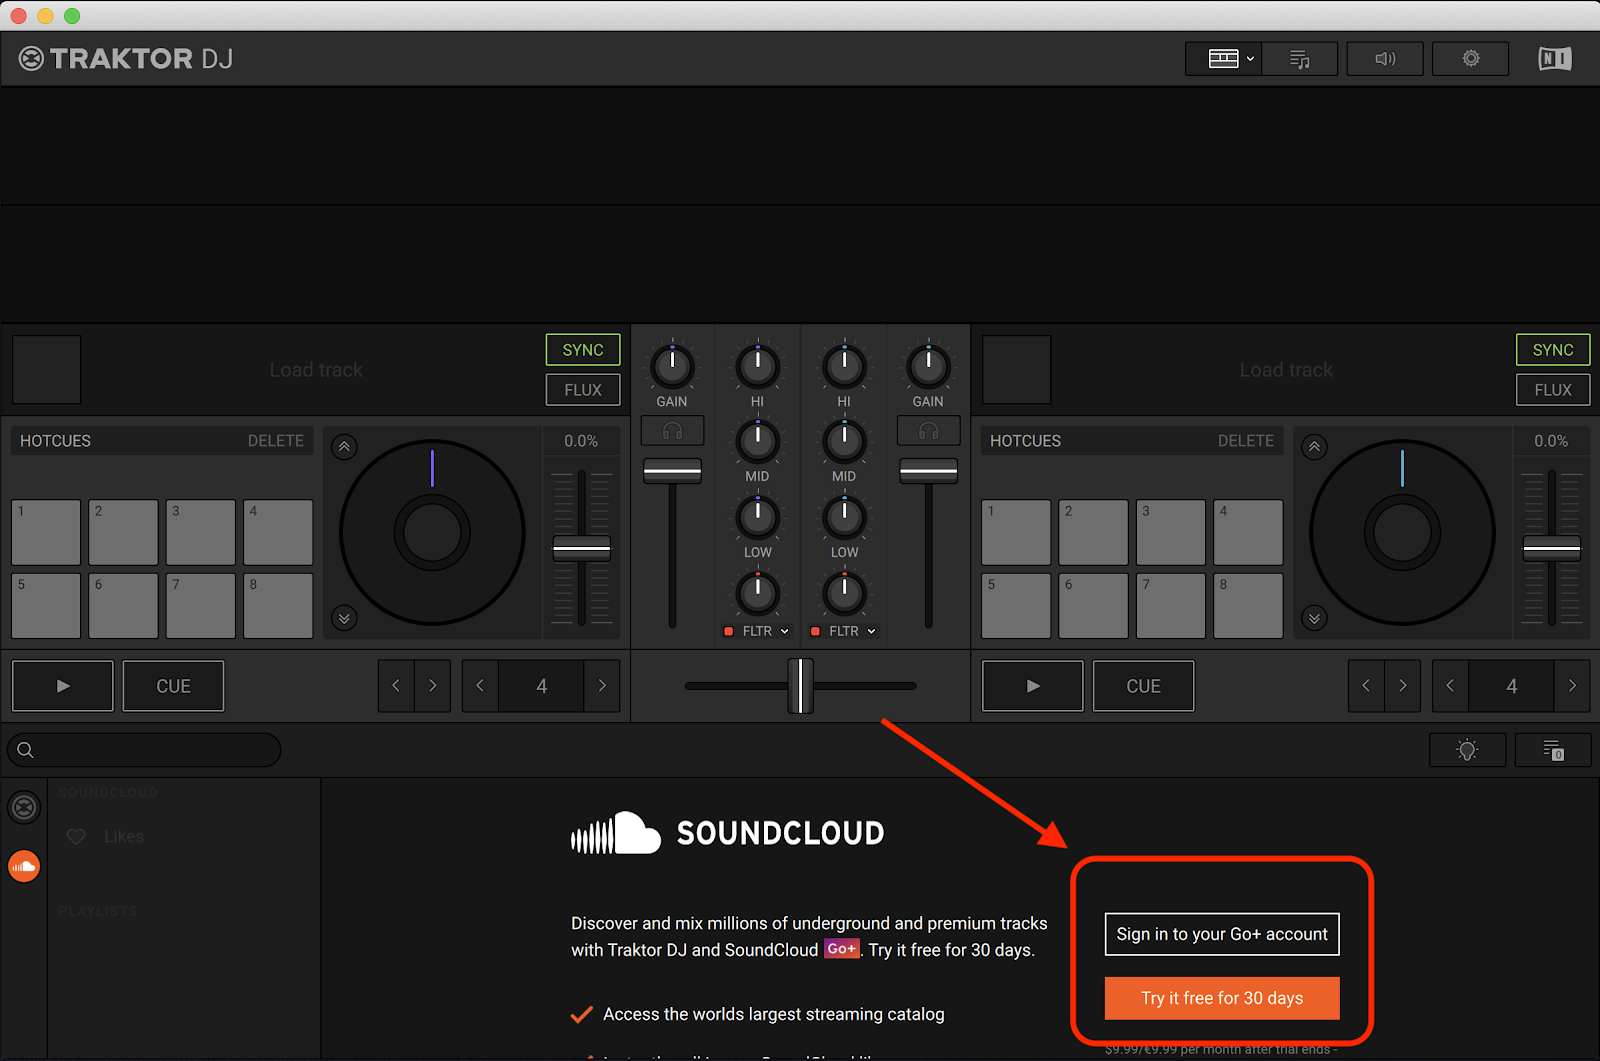Play the right deck

1033,686
